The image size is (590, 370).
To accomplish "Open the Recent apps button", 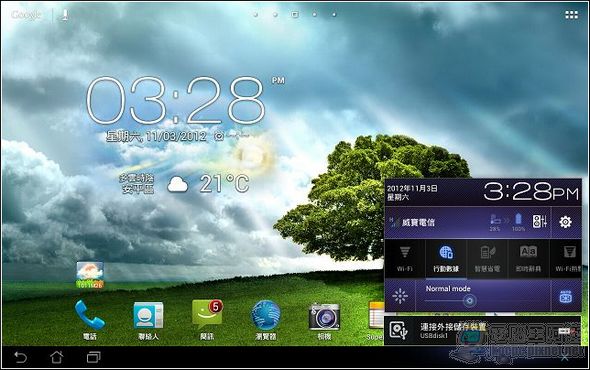I will click(93, 357).
